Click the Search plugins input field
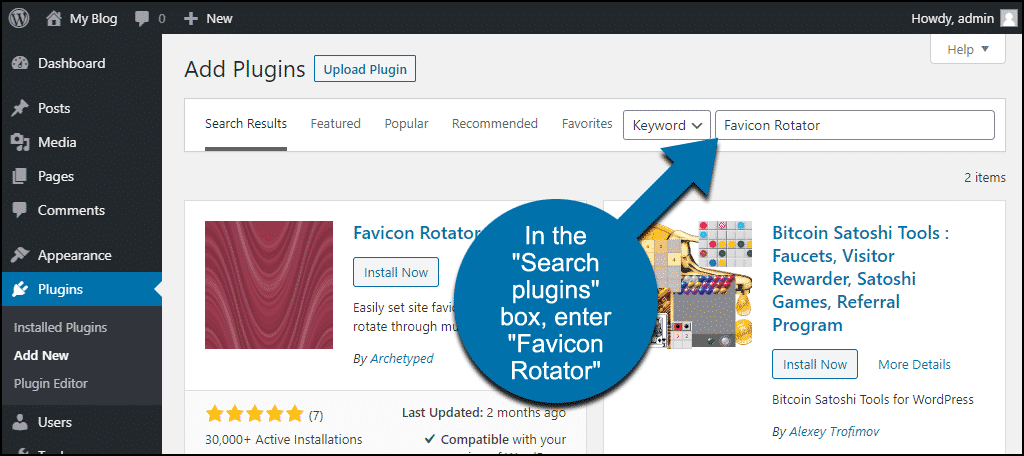1024x456 pixels. pos(855,125)
